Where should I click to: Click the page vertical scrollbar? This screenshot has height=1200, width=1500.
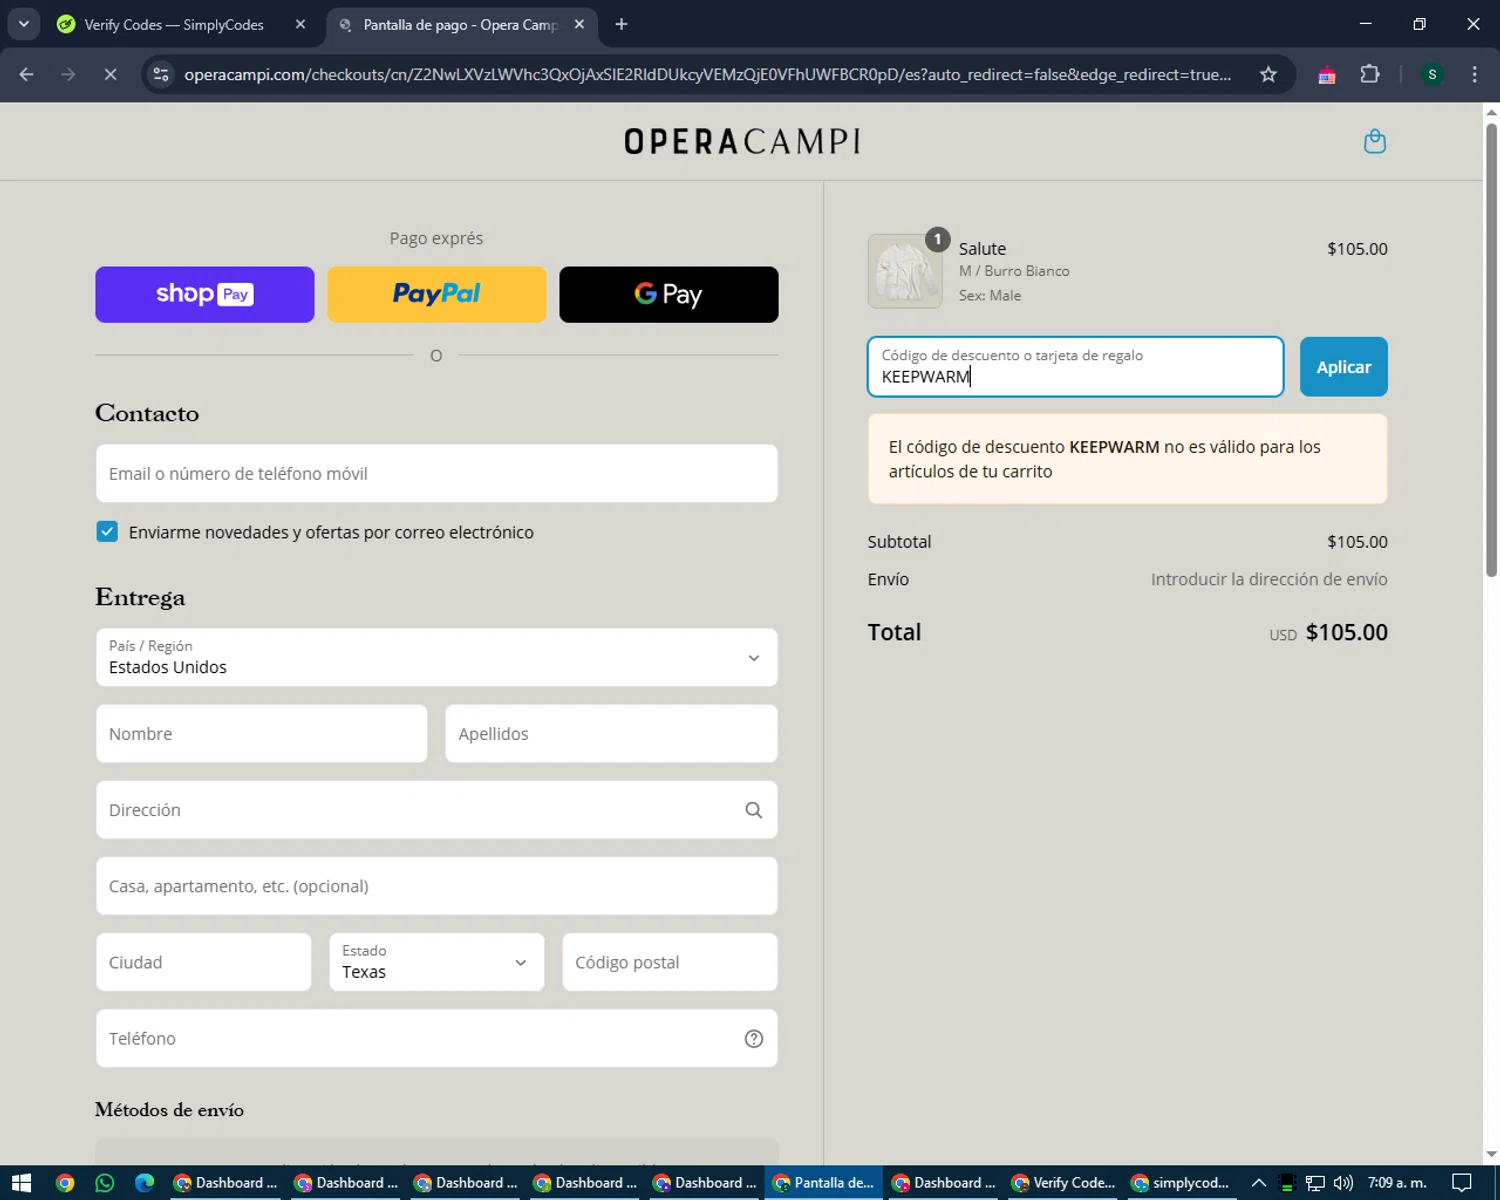pos(1491,350)
